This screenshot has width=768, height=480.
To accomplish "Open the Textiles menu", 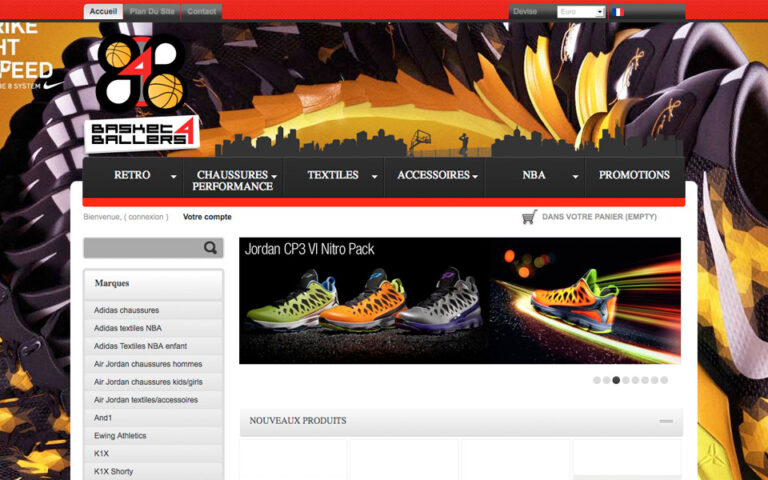I will [x=333, y=175].
